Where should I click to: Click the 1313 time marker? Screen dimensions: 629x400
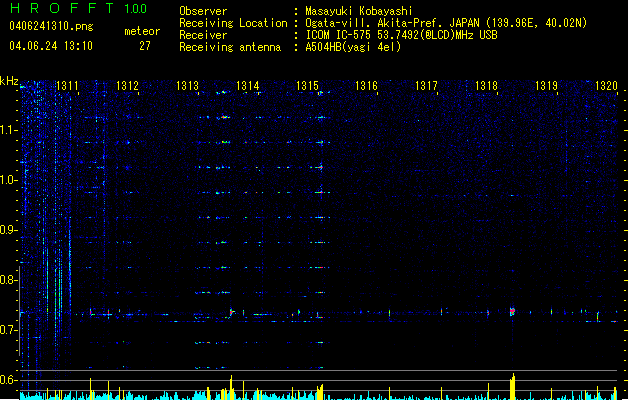coord(187,86)
